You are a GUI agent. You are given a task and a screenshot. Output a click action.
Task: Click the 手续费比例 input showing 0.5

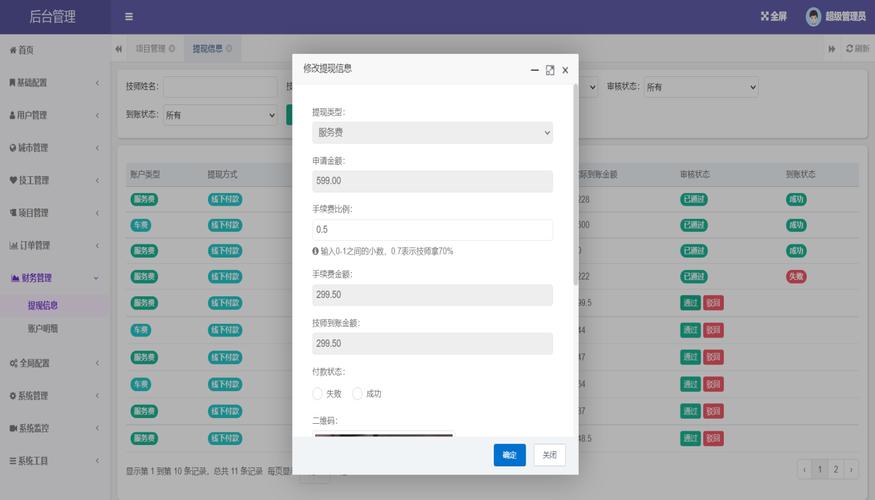pos(432,229)
